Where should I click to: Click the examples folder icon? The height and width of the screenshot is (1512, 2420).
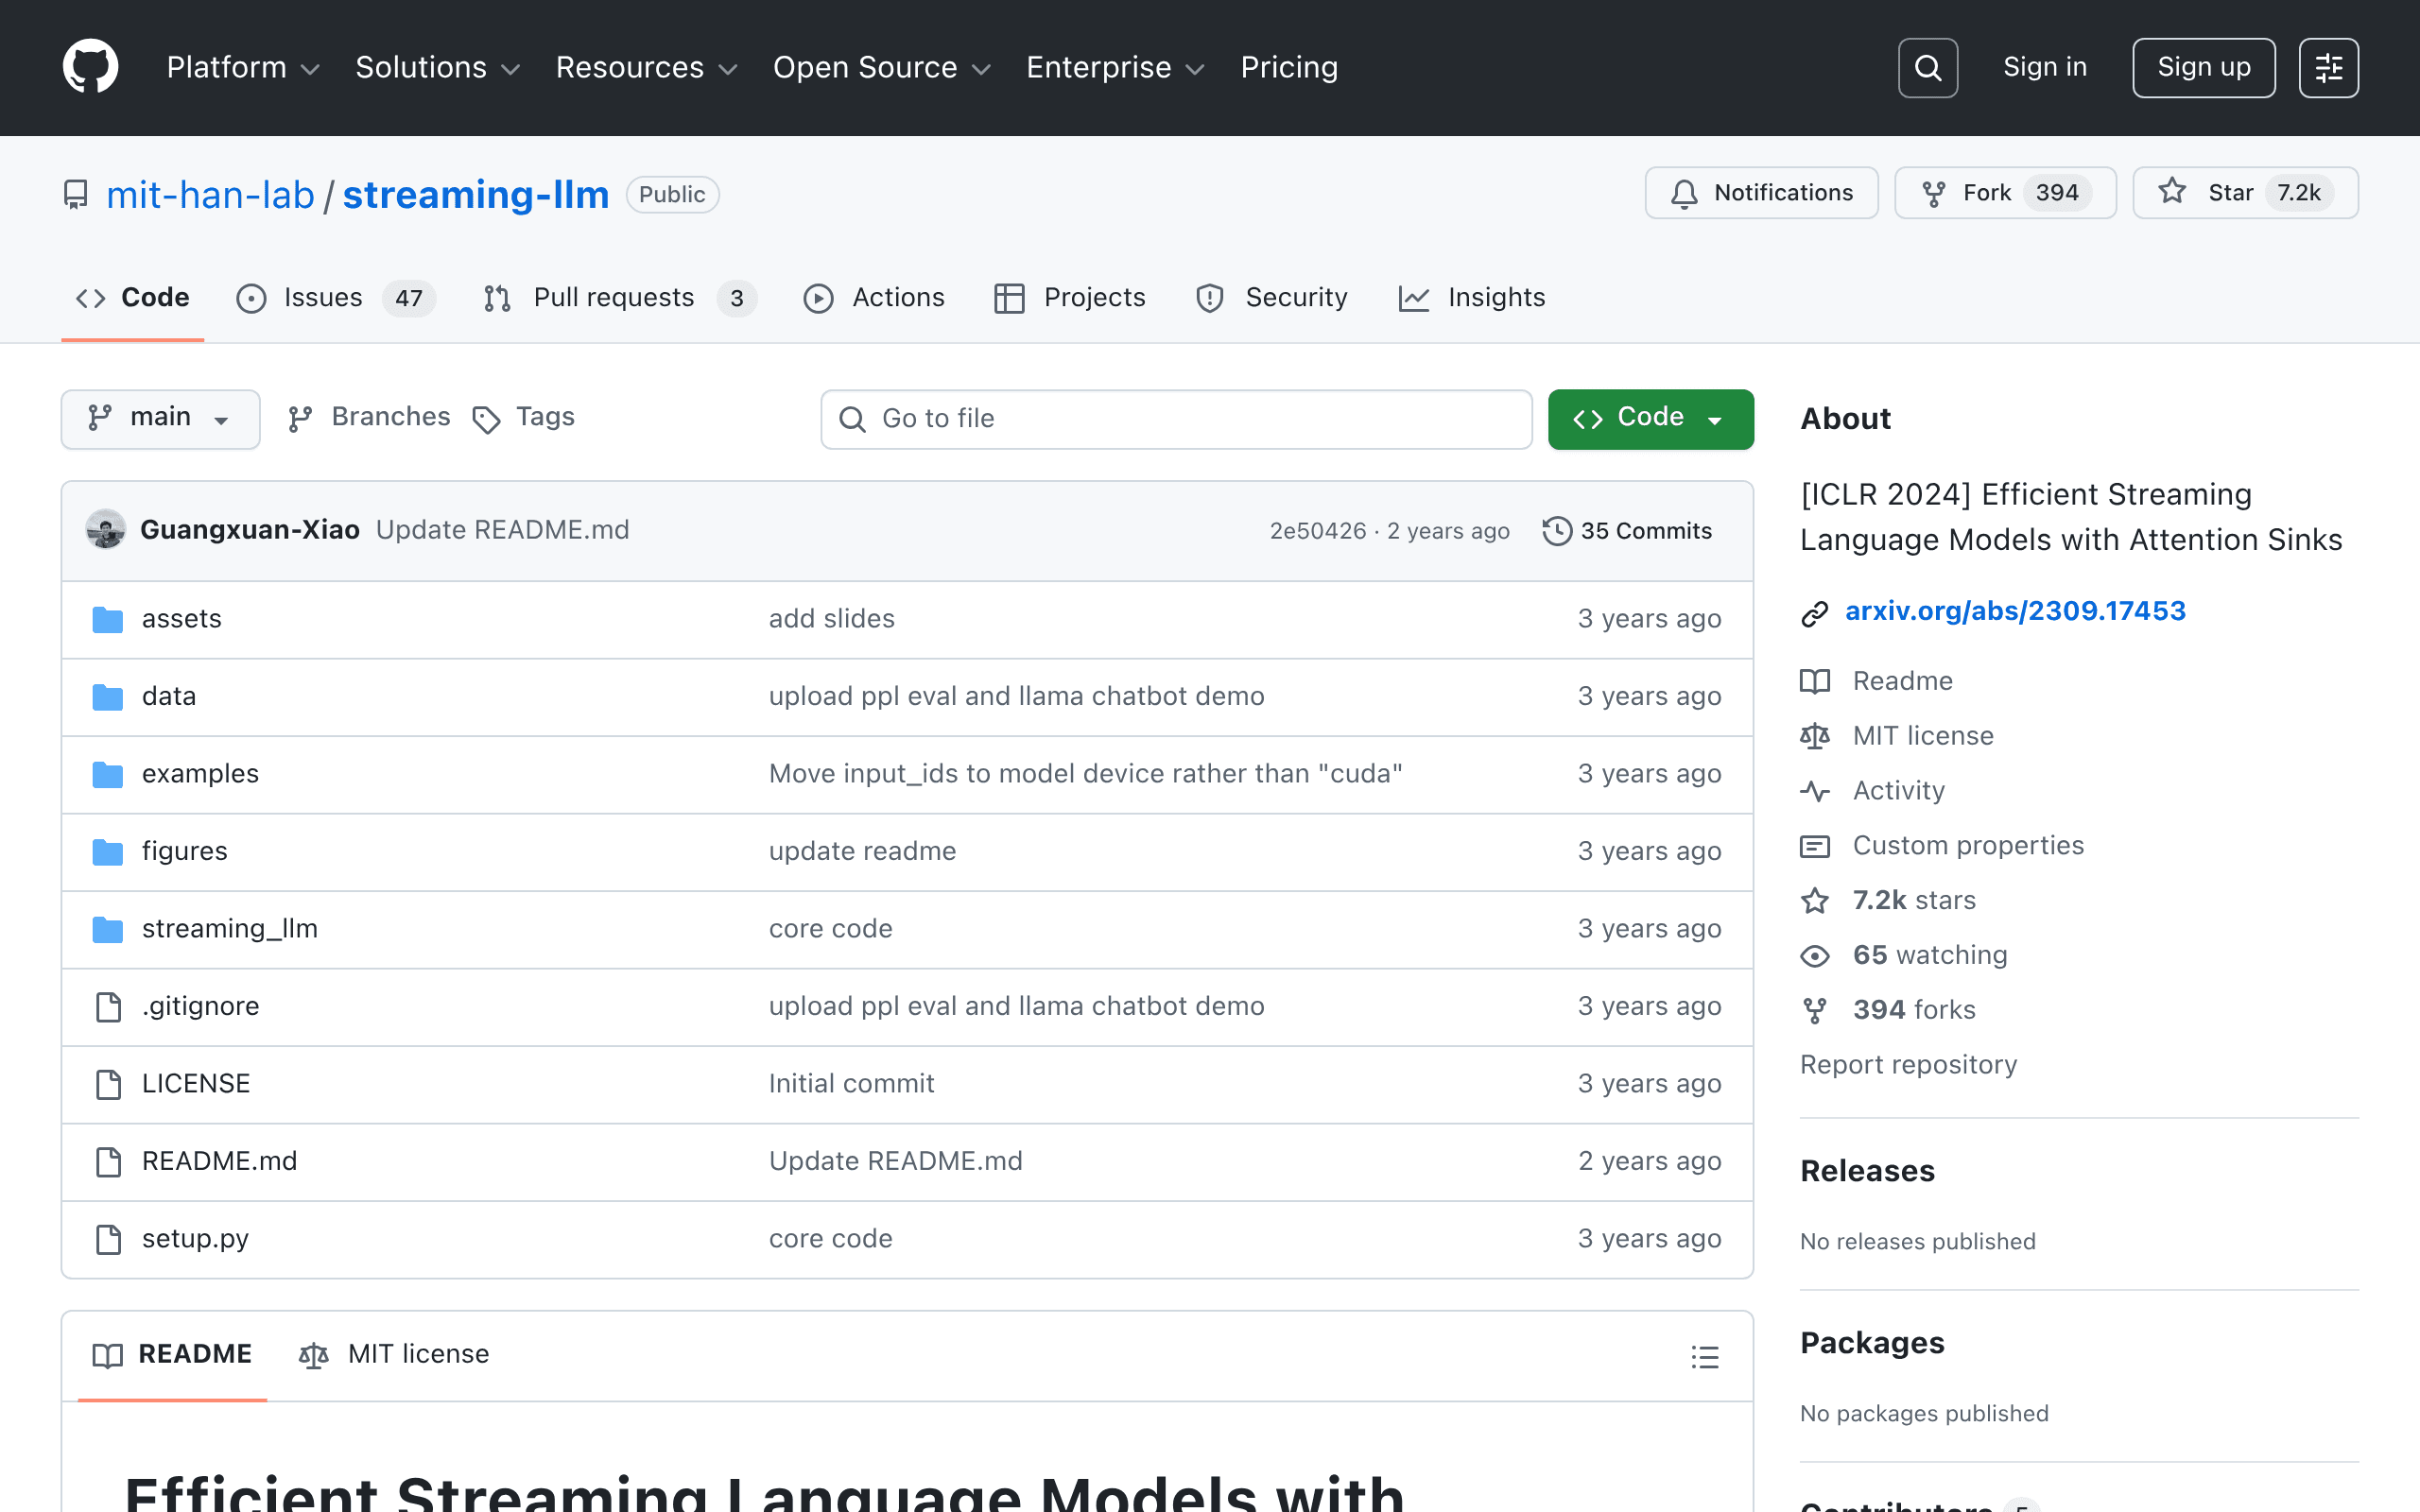(x=108, y=775)
